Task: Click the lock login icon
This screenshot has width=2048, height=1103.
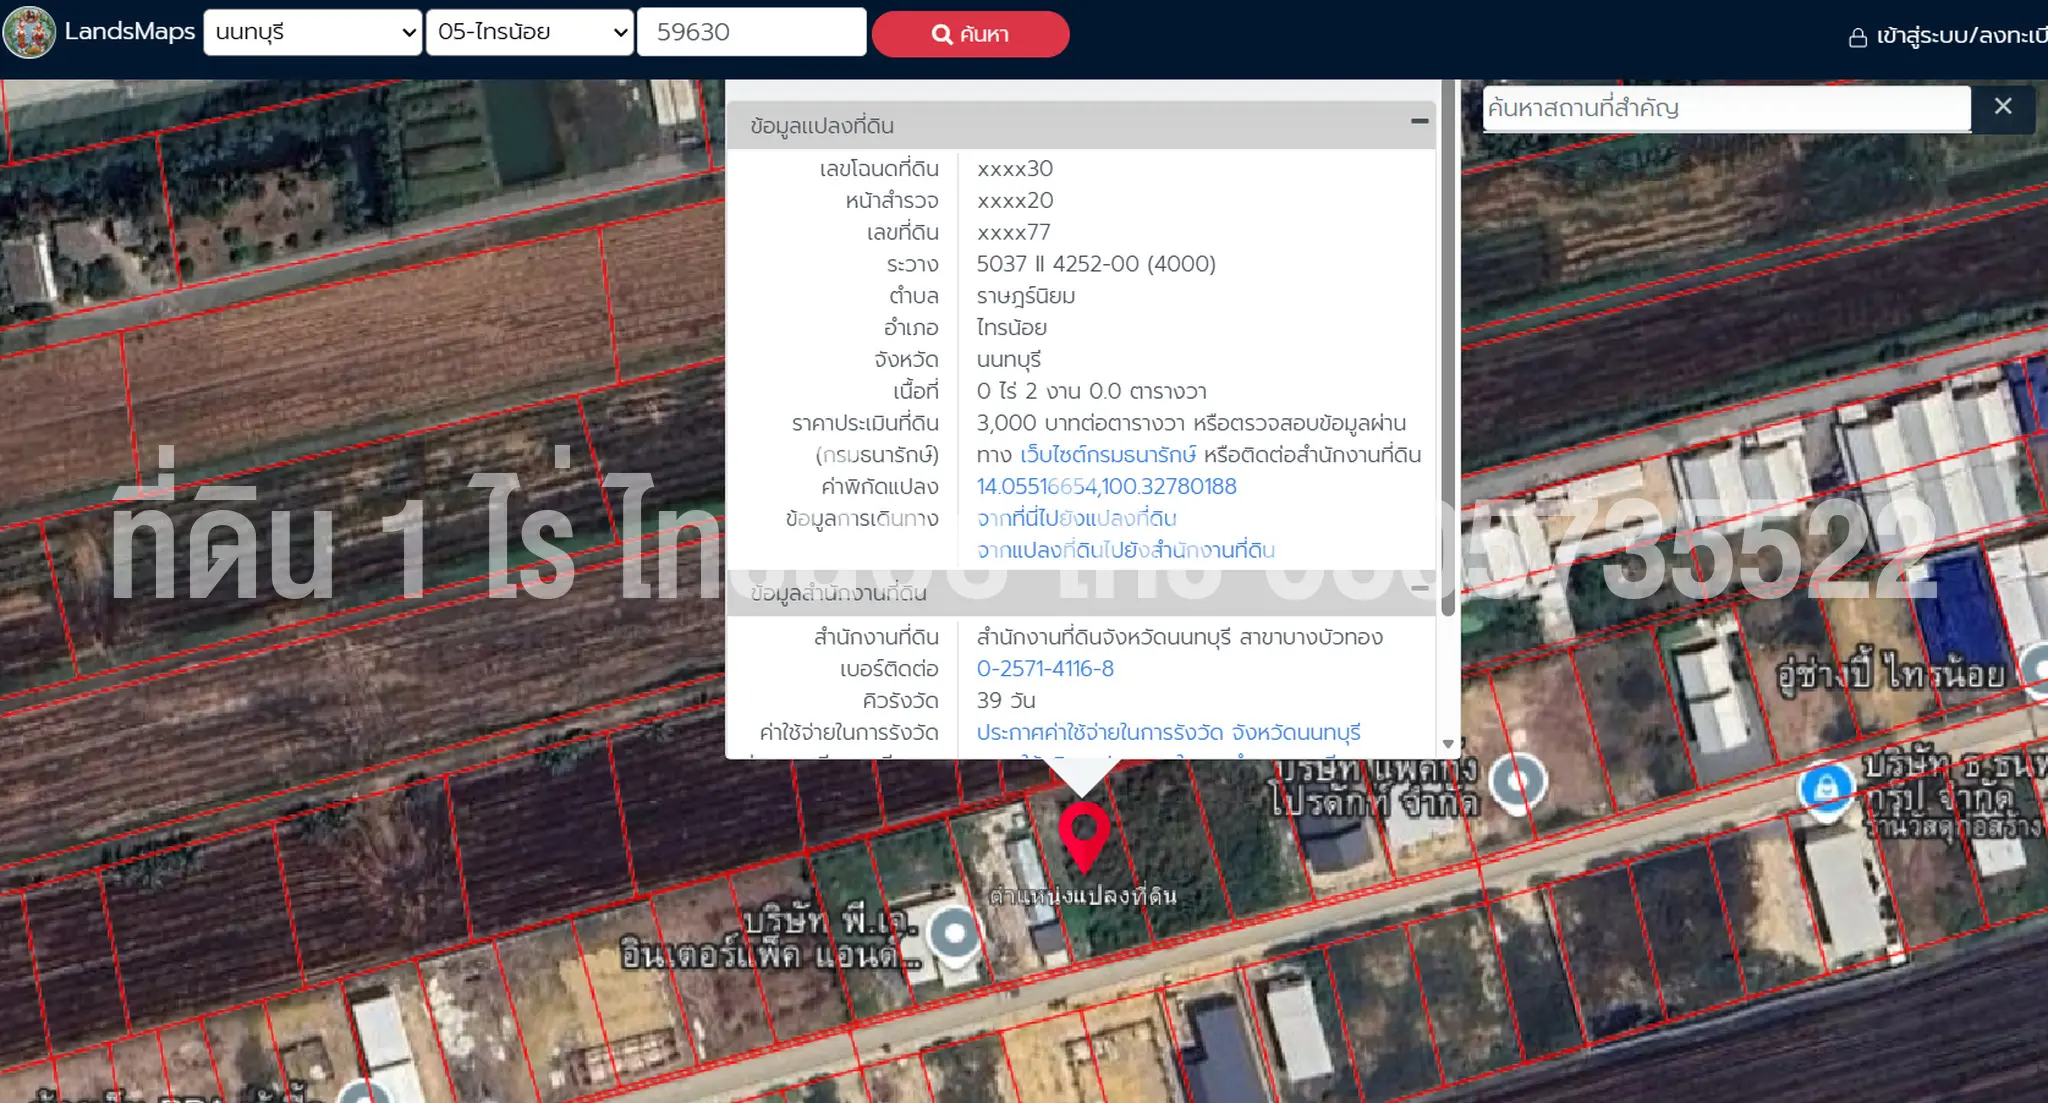Action: (x=1857, y=38)
